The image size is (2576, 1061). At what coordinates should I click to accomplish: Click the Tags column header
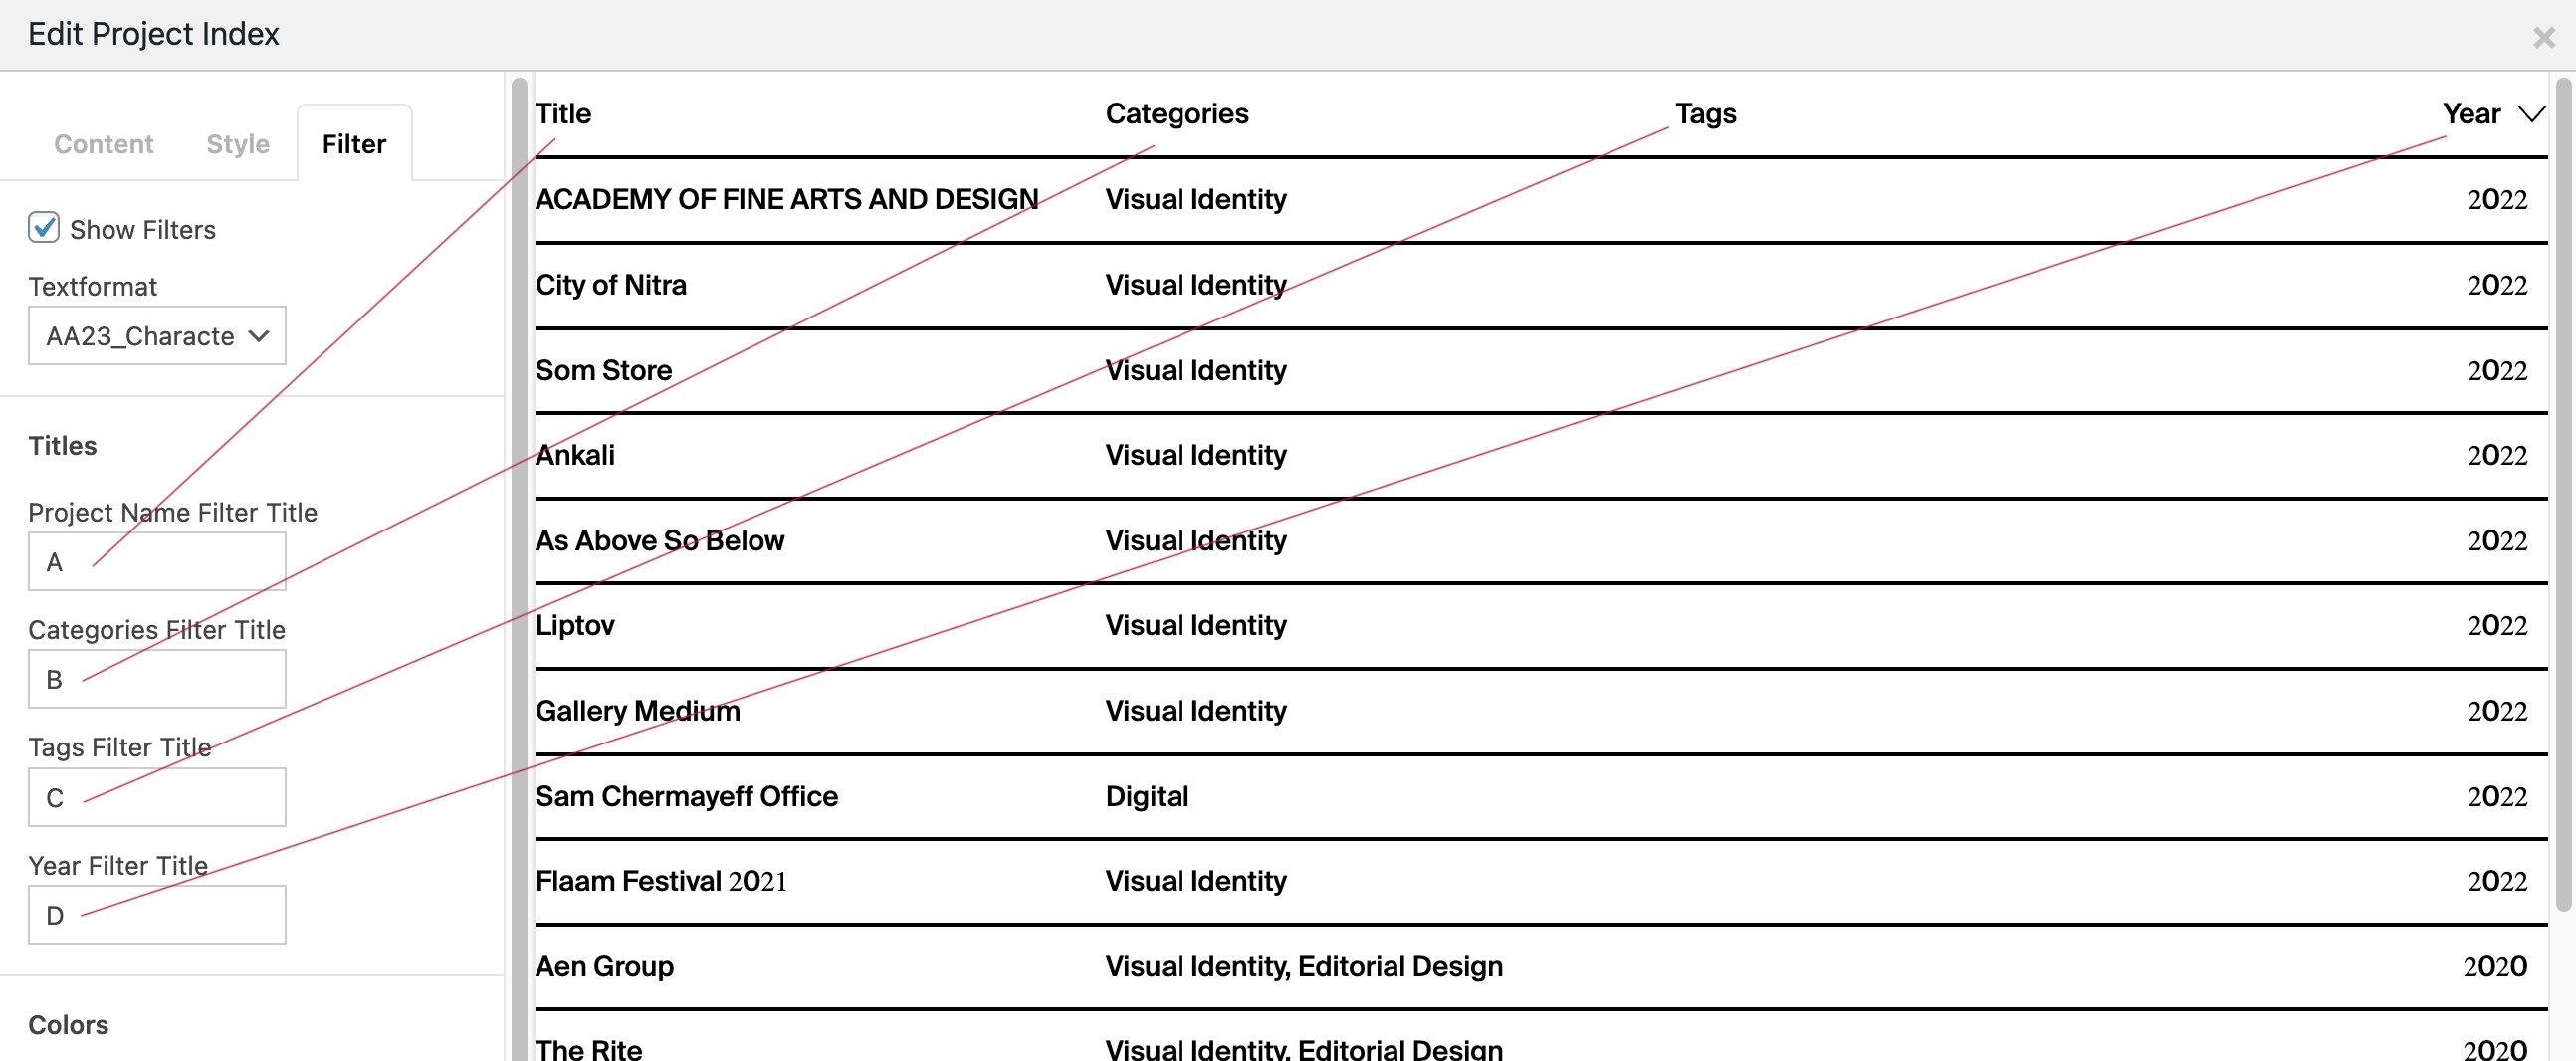[1705, 114]
